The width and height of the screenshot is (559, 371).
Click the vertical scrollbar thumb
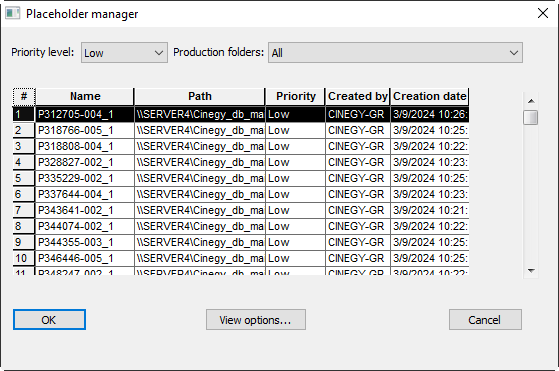[530, 118]
